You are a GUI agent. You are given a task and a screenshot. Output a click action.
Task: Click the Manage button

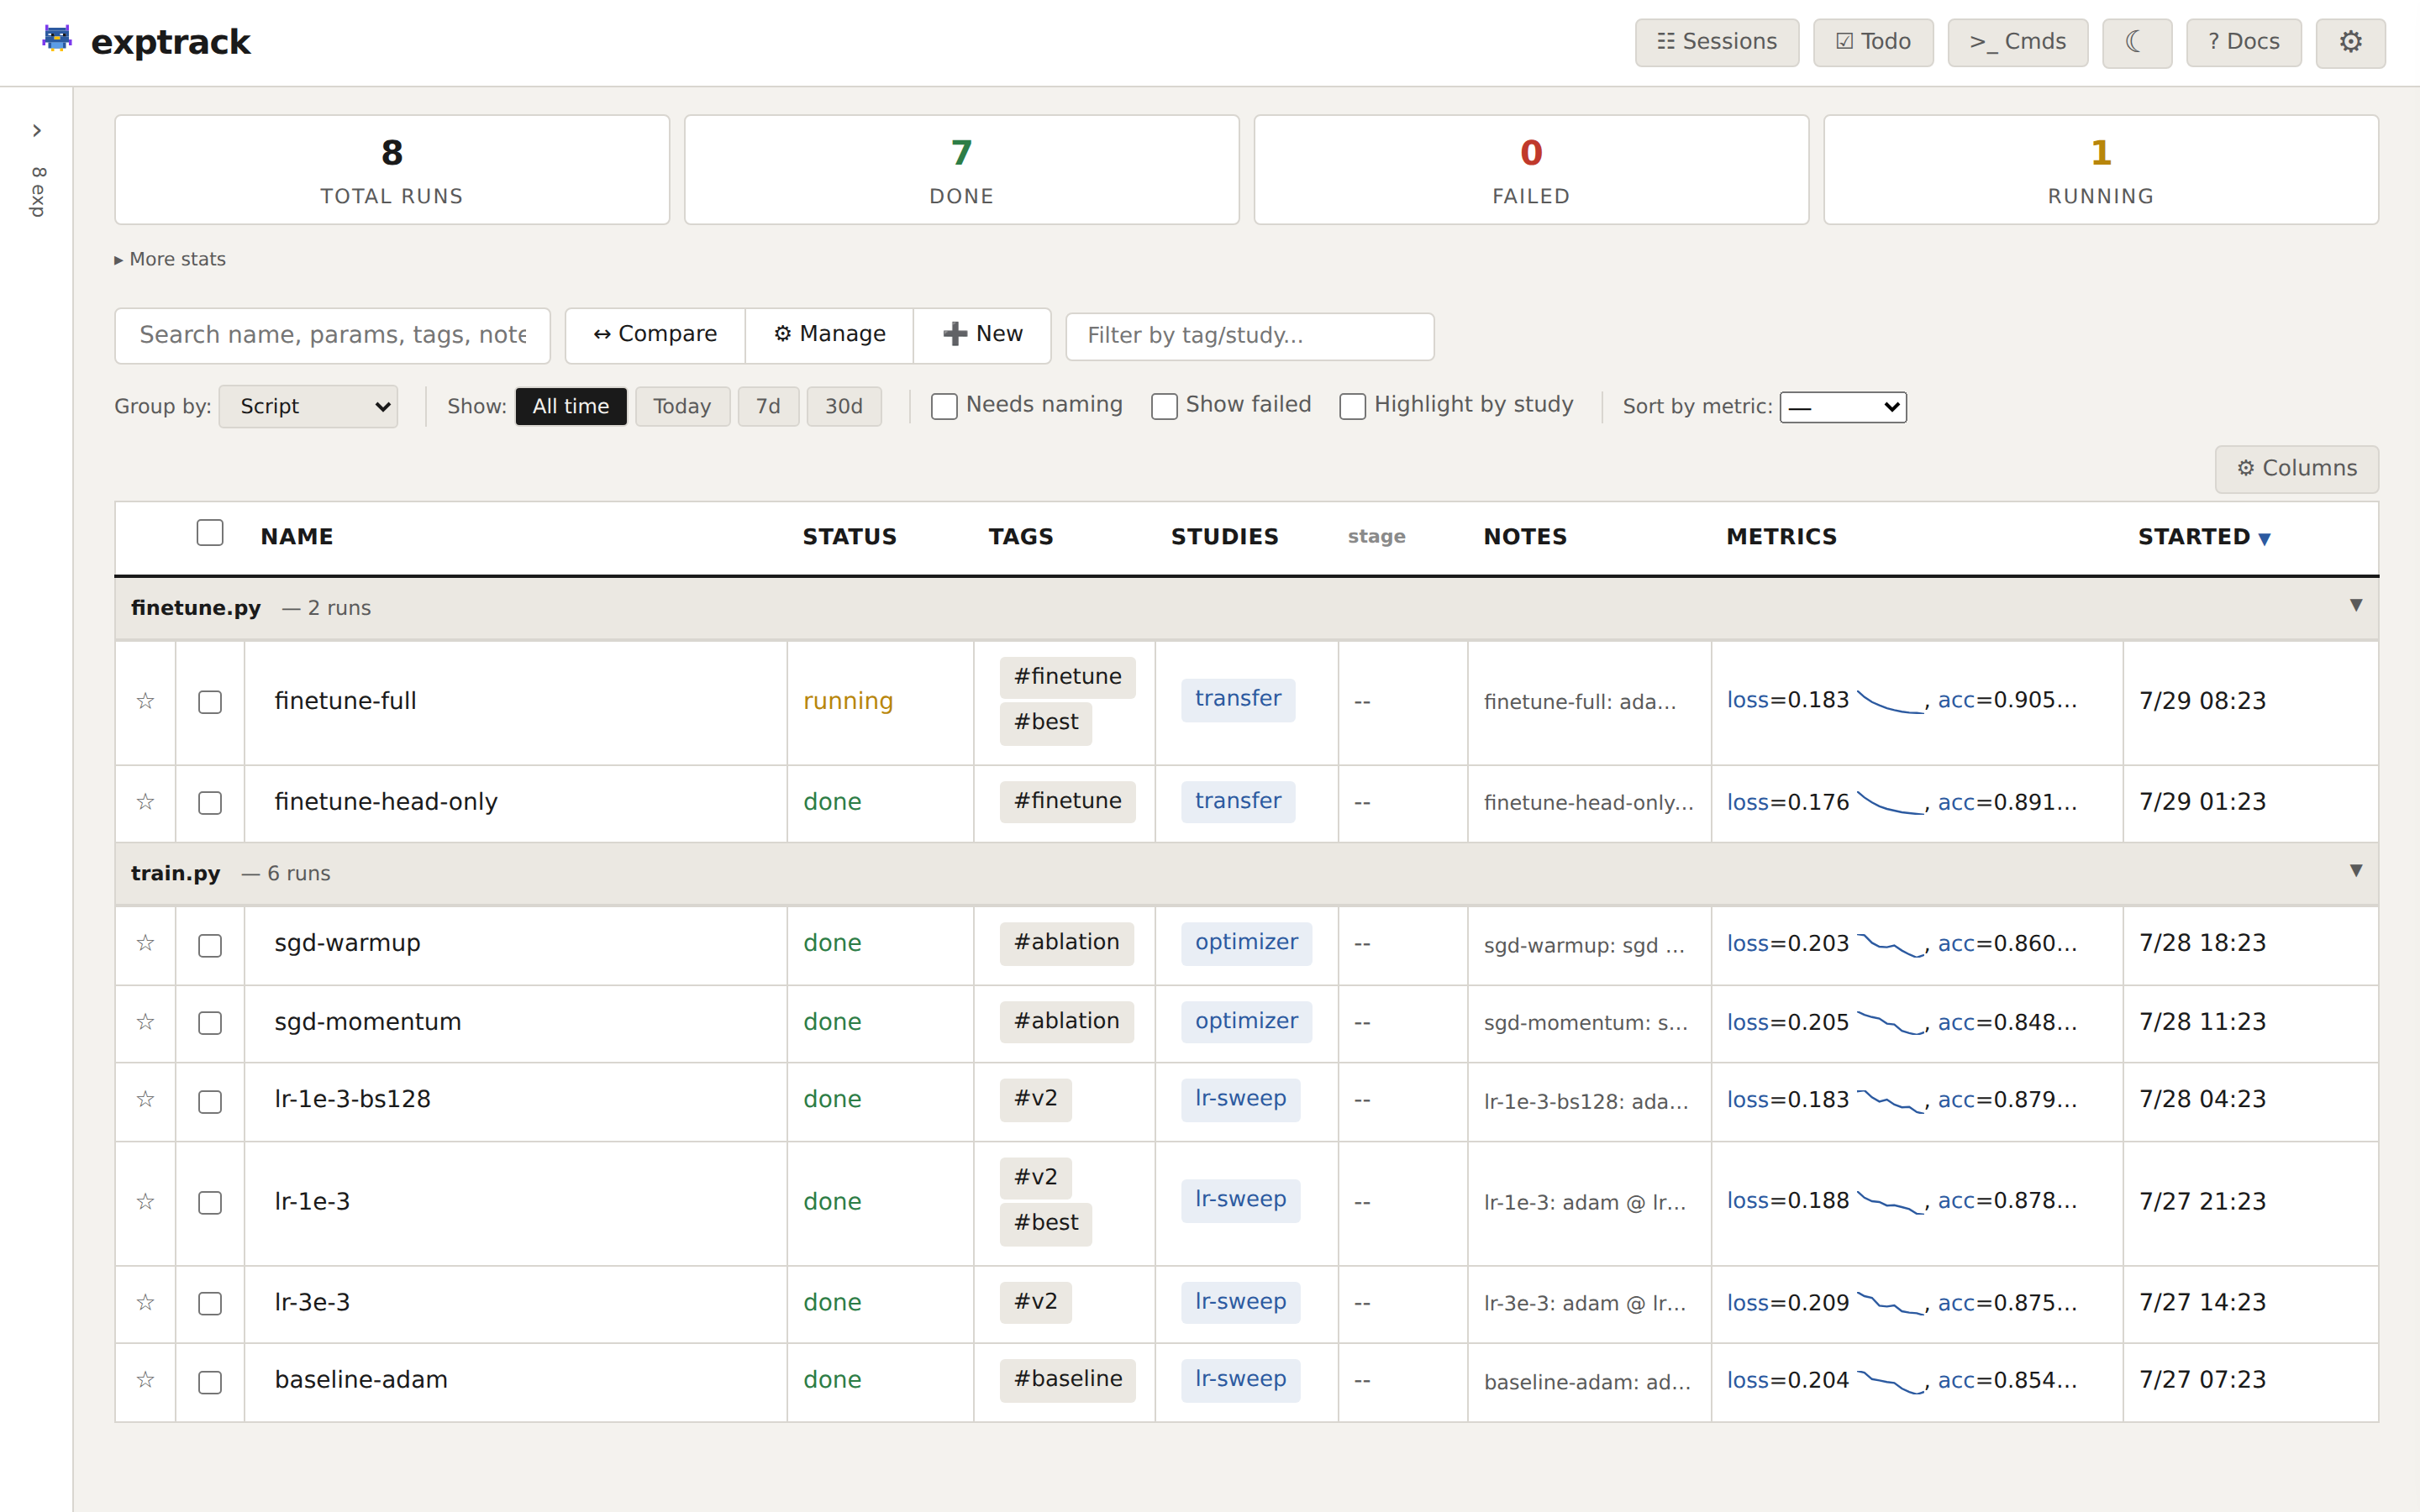[829, 335]
